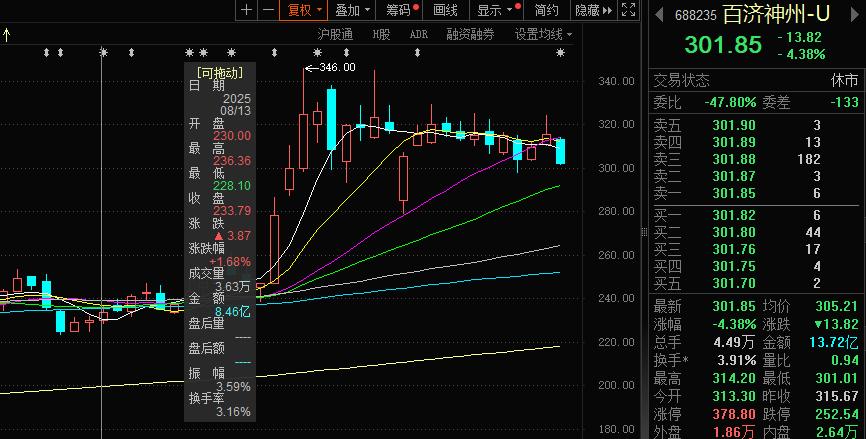Go to next stock with right arrow

pos(857,16)
